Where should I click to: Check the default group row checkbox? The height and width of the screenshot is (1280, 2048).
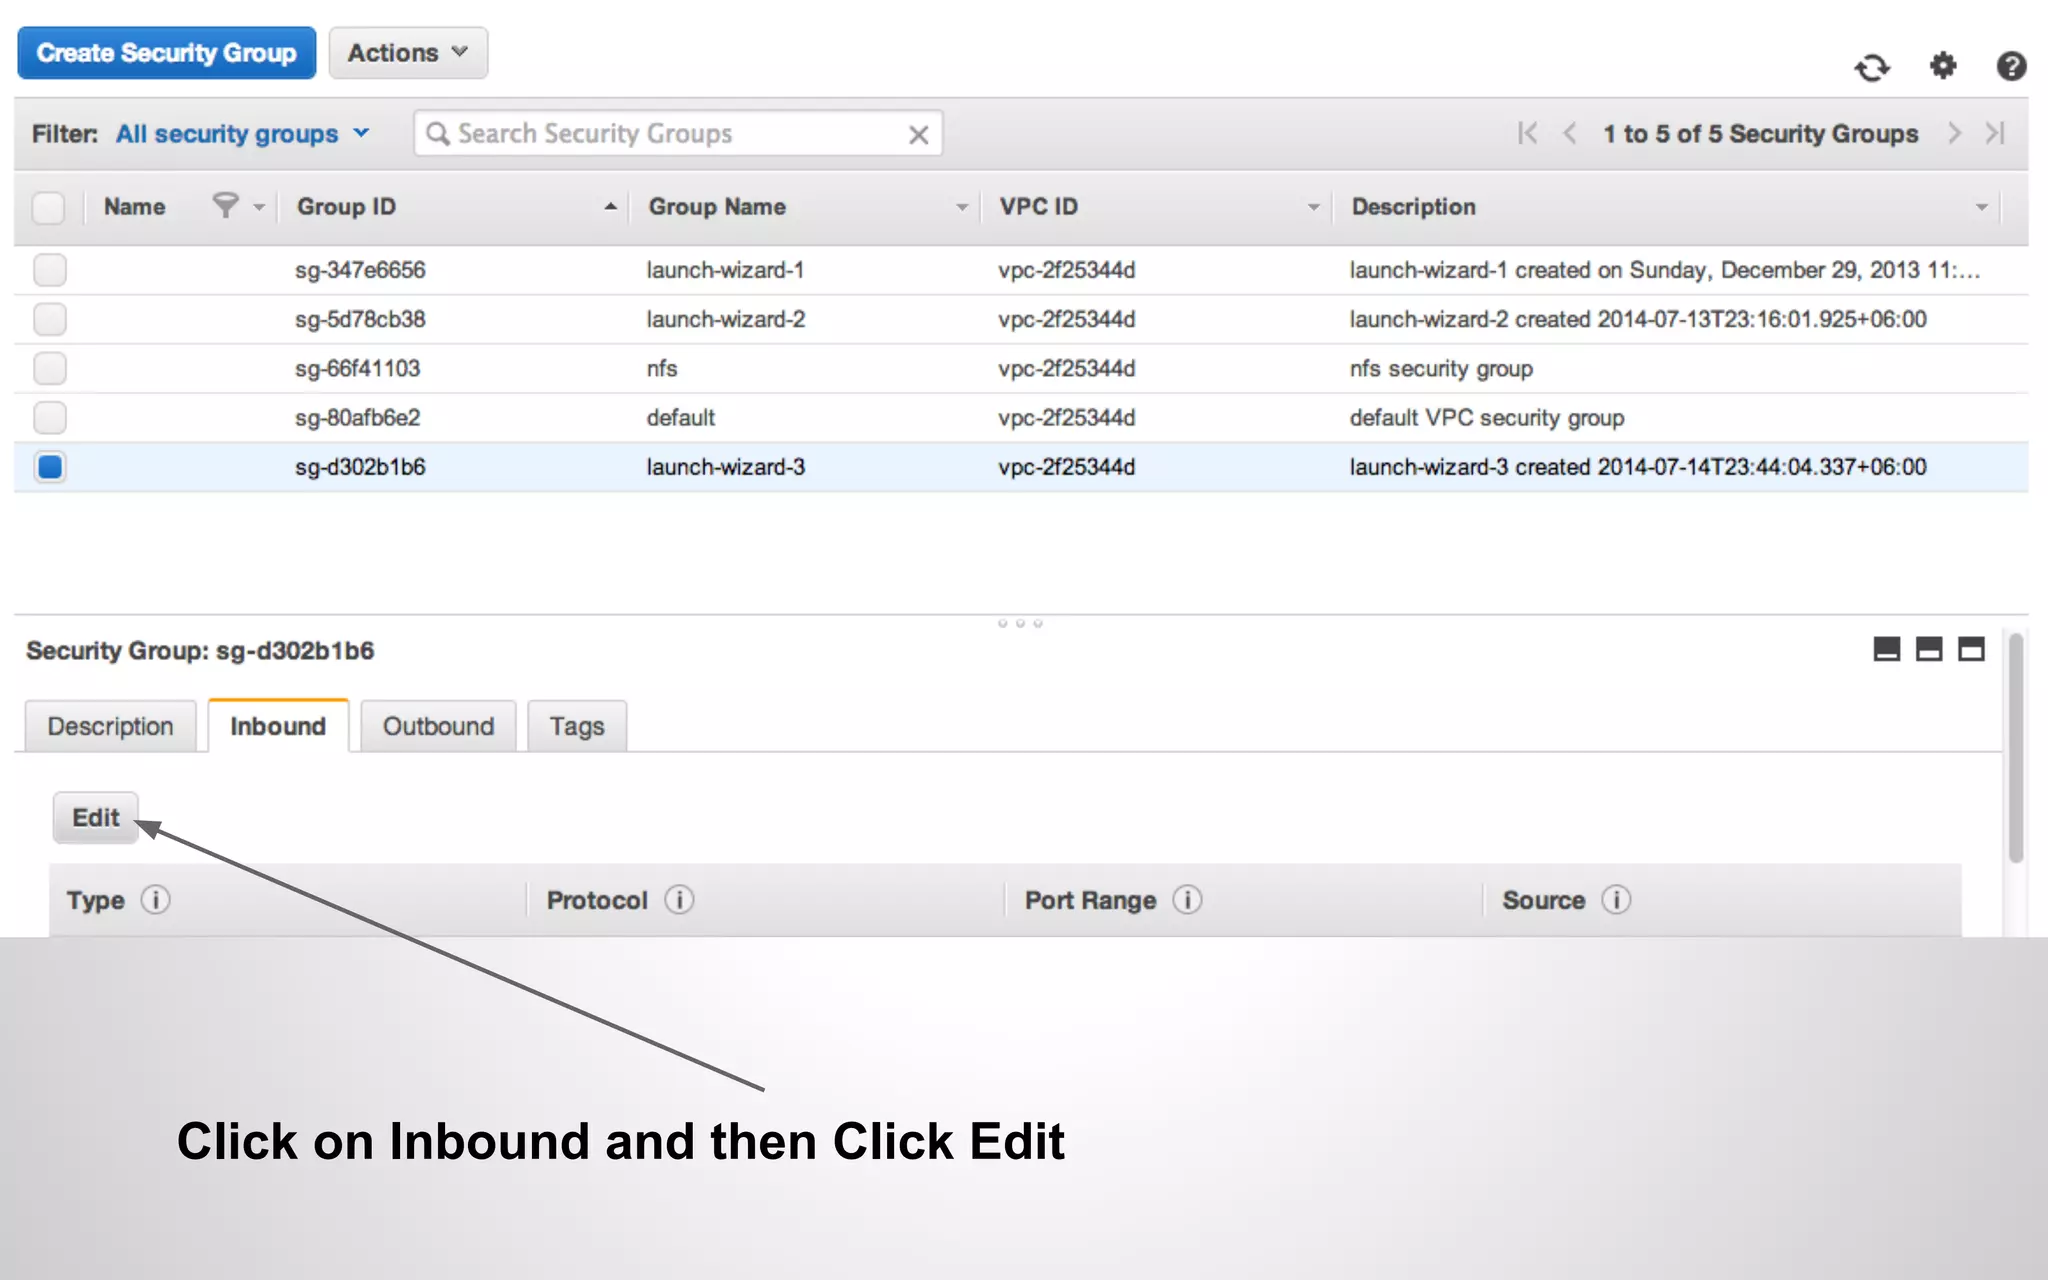pos(50,417)
